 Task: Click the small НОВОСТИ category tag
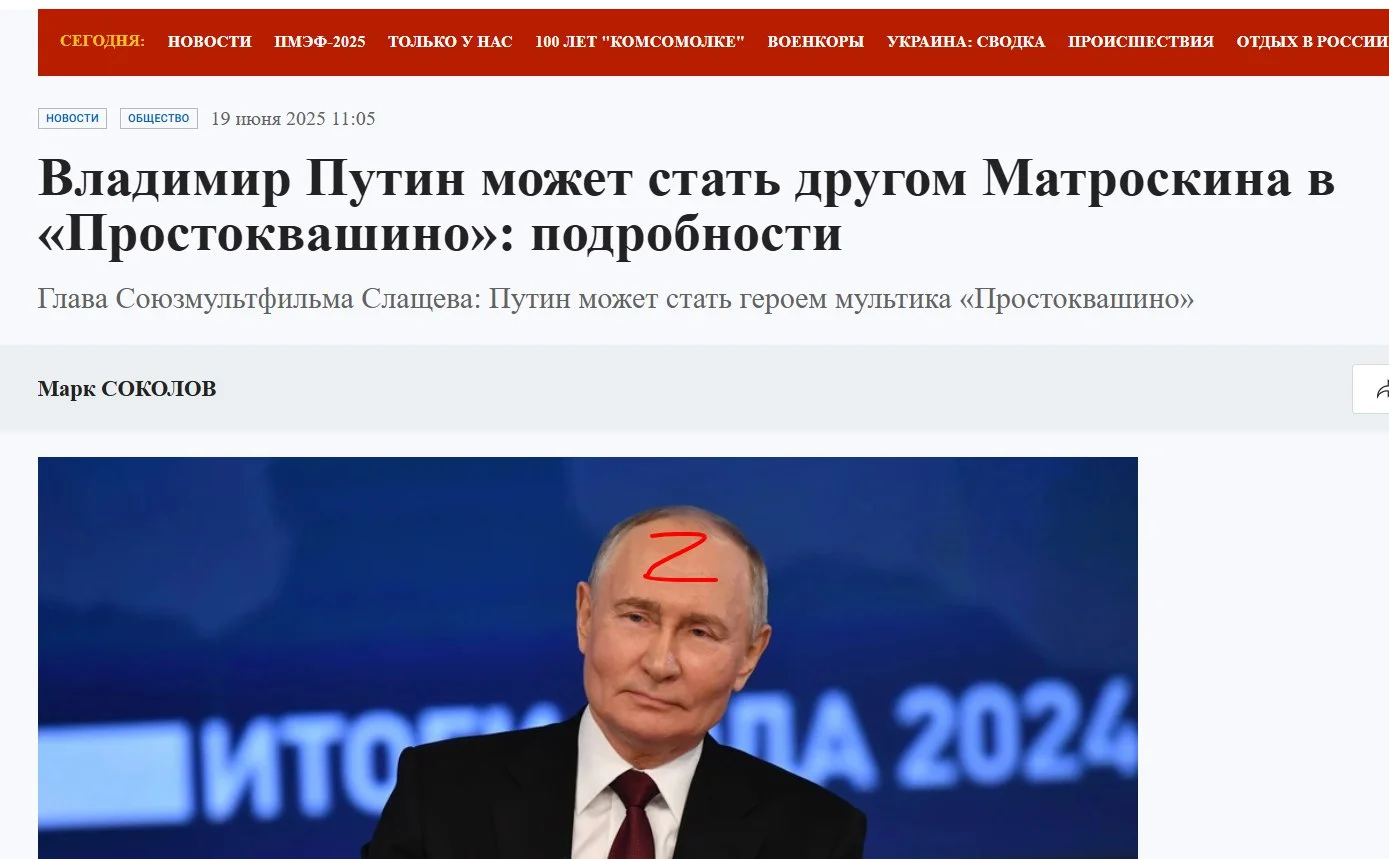point(72,118)
